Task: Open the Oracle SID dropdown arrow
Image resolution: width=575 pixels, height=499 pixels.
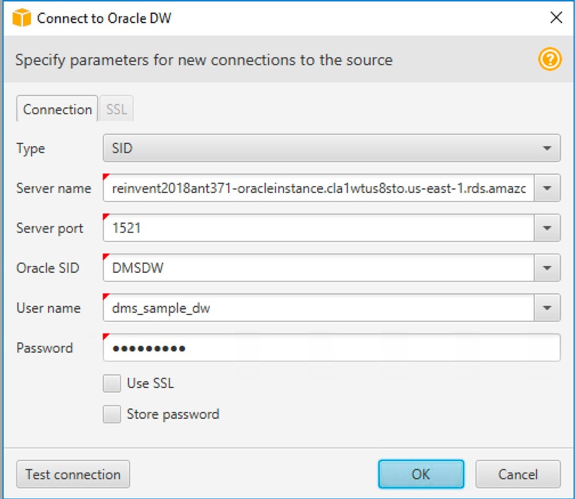Action: [547, 268]
